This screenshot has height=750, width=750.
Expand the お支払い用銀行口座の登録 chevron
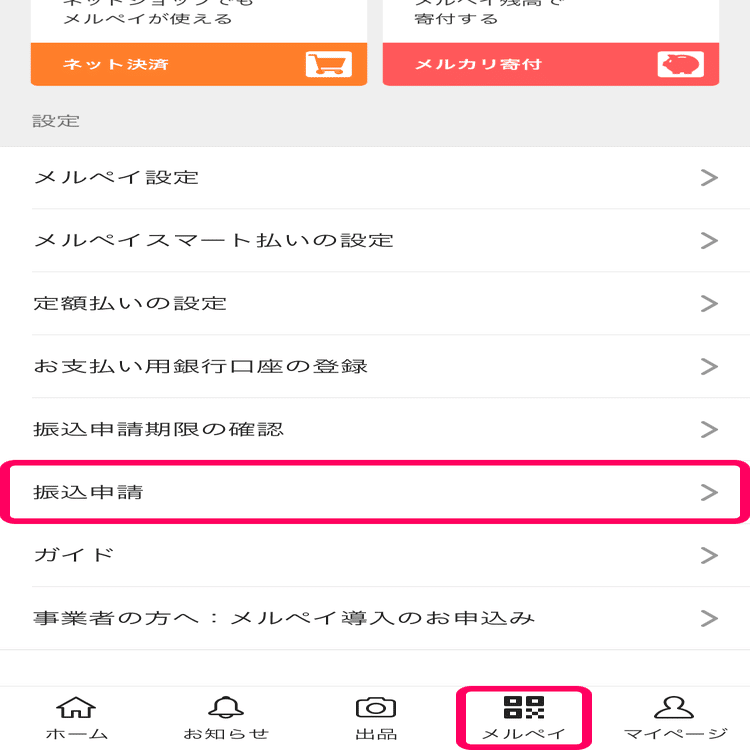pos(709,366)
